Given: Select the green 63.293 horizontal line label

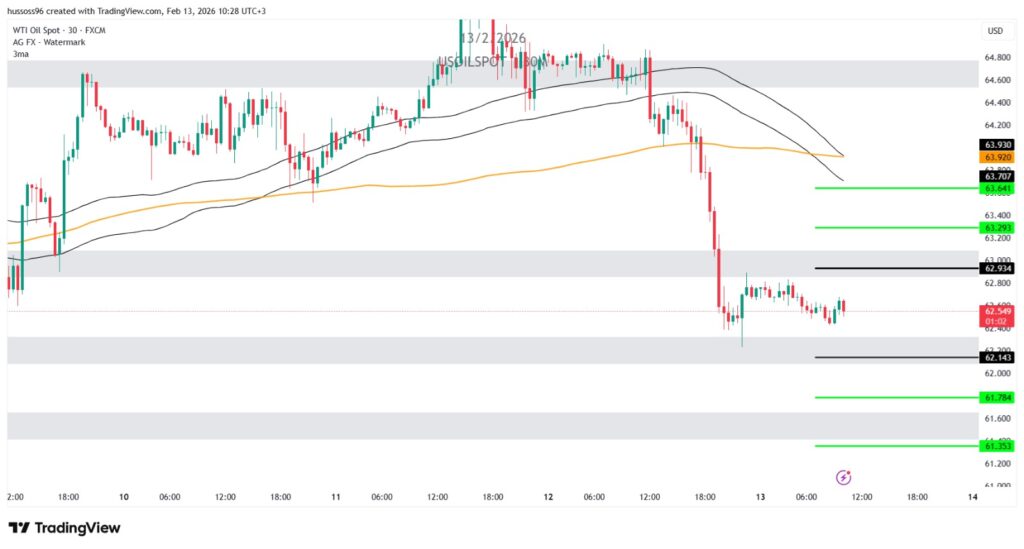Looking at the screenshot, I should tap(998, 228).
